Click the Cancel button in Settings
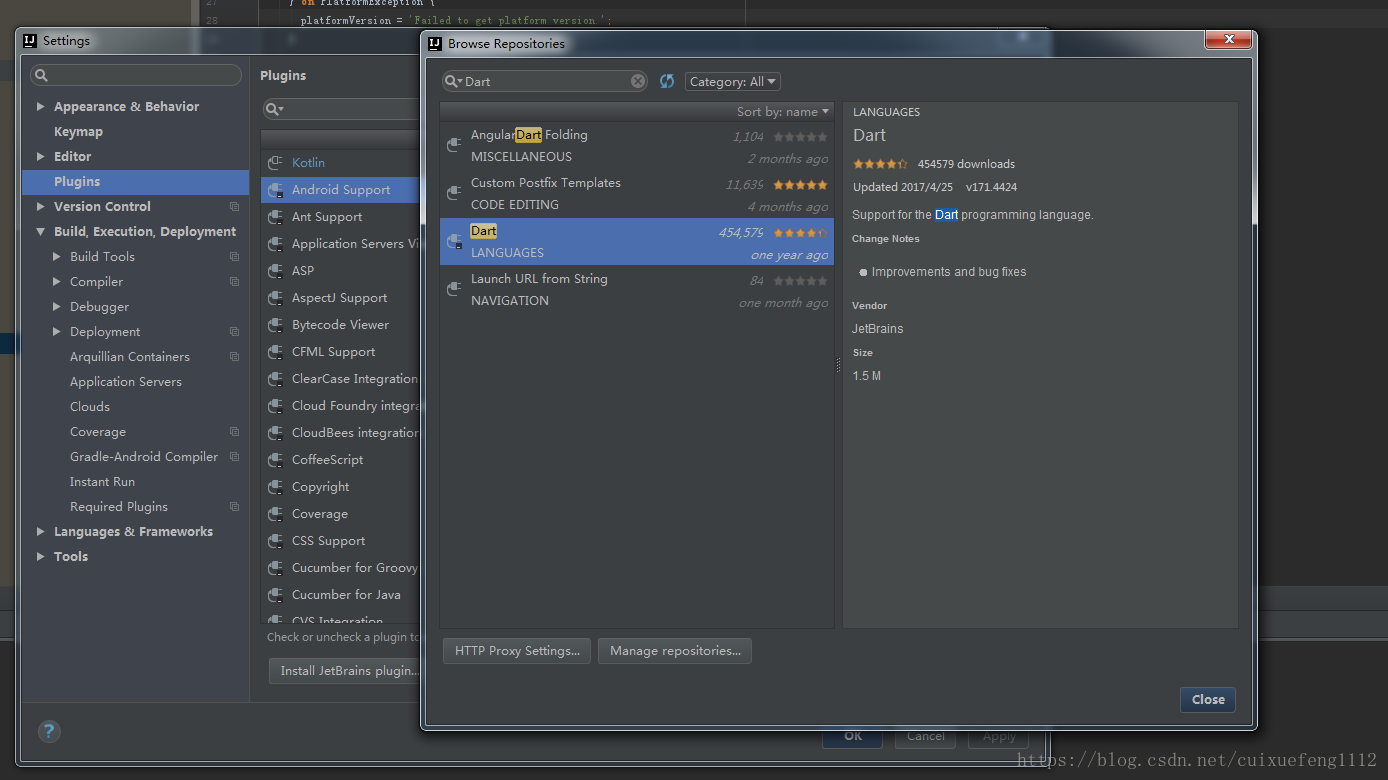 [925, 736]
